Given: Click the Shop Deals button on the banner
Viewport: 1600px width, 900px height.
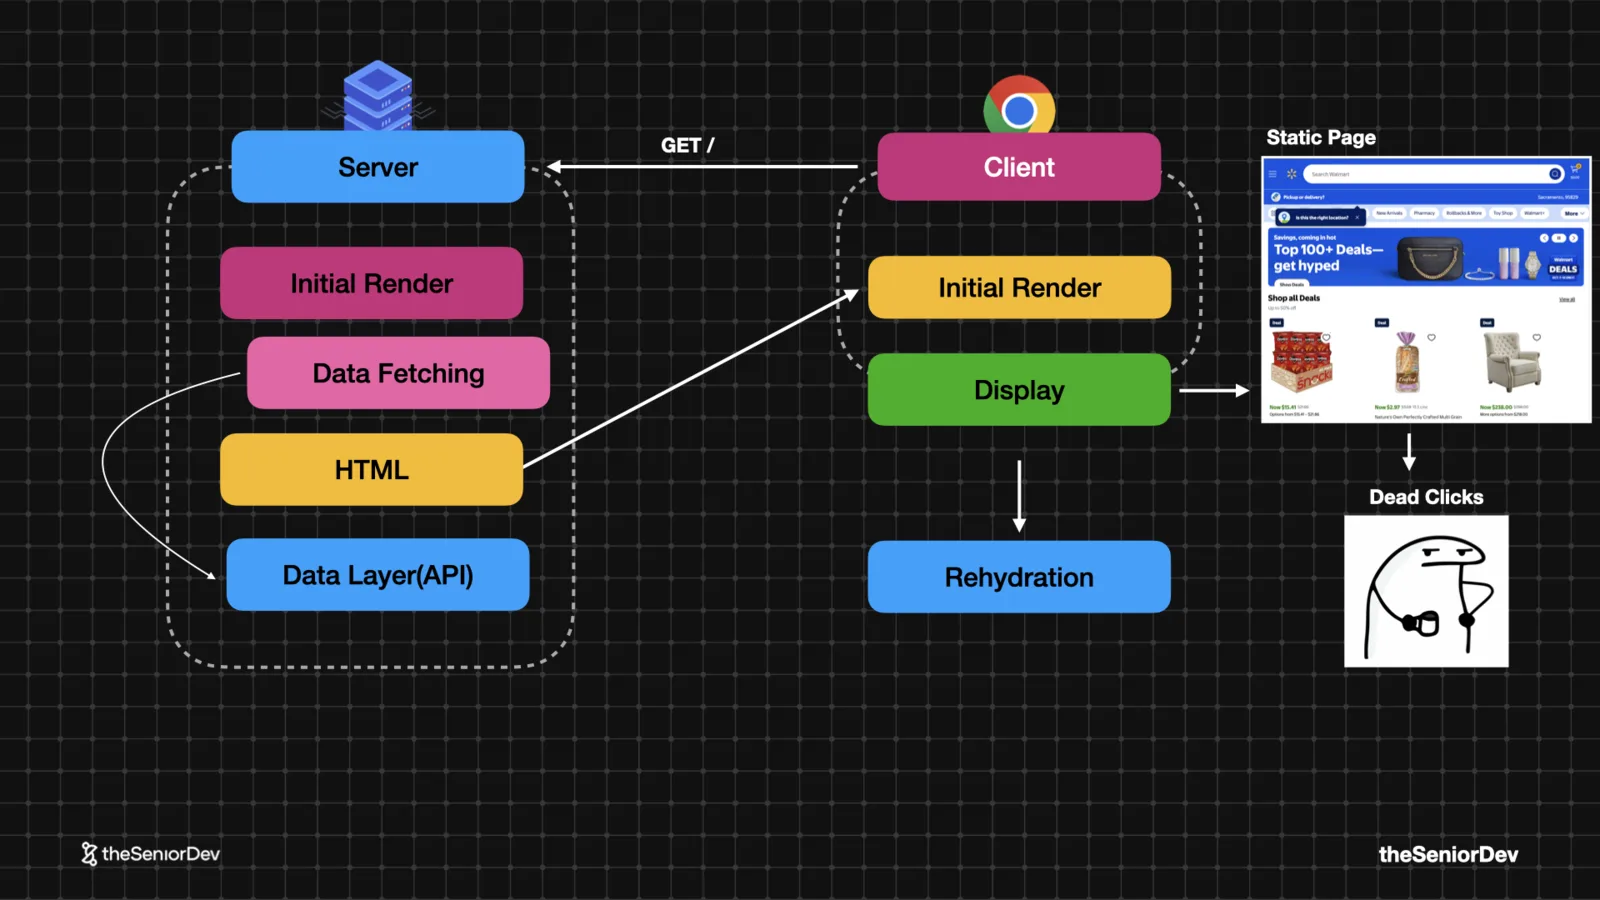Looking at the screenshot, I should [1292, 284].
